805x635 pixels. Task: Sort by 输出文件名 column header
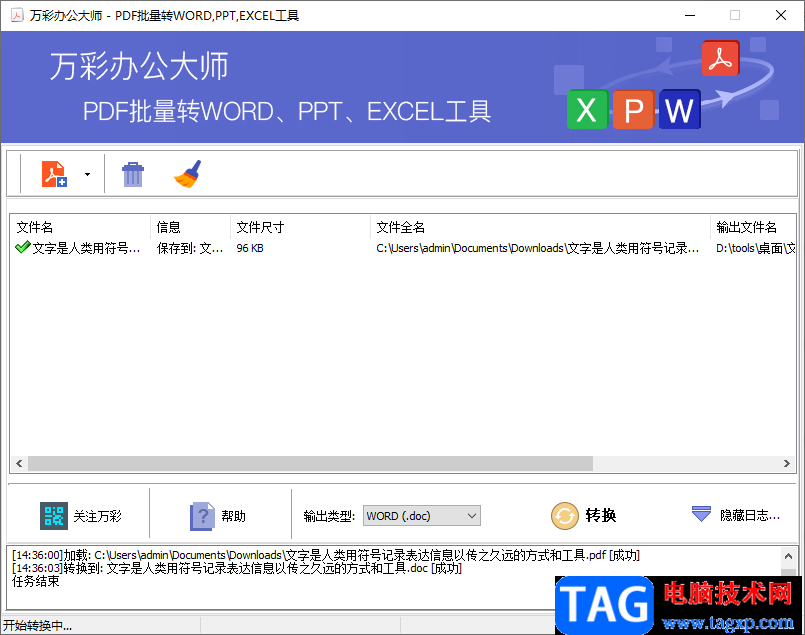click(753, 227)
